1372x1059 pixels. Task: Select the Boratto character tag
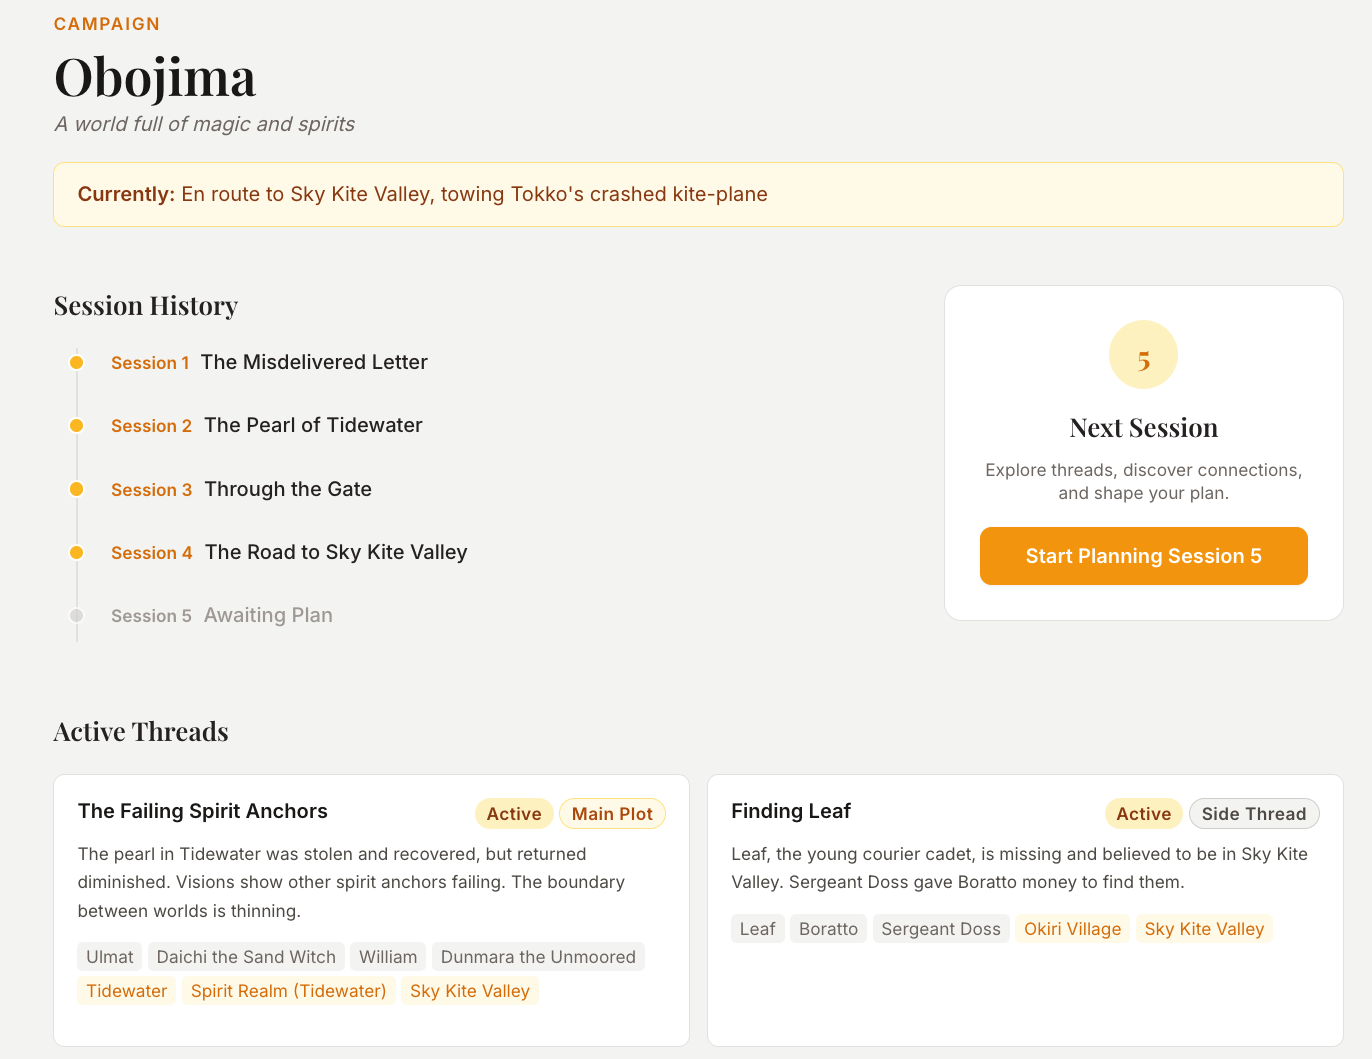tap(829, 929)
